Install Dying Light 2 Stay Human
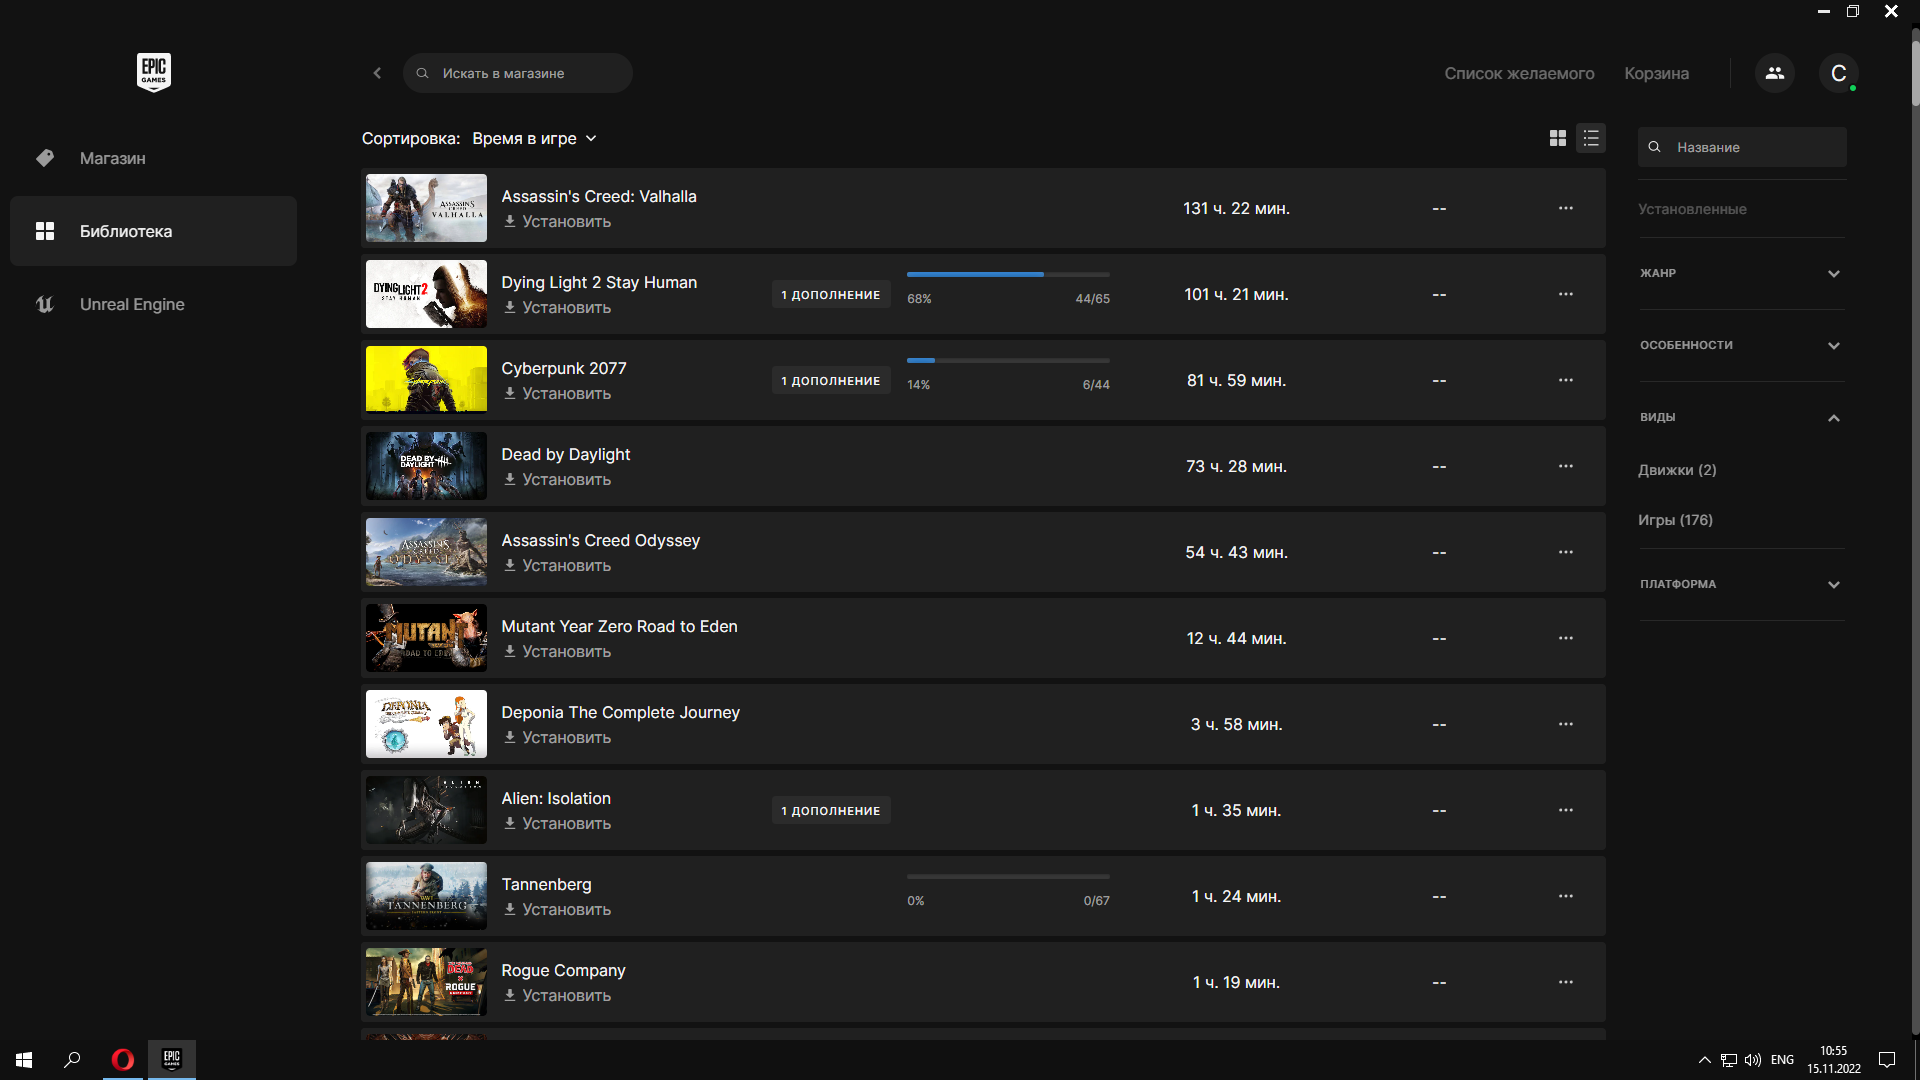Viewport: 1920px width, 1080px height. [557, 308]
